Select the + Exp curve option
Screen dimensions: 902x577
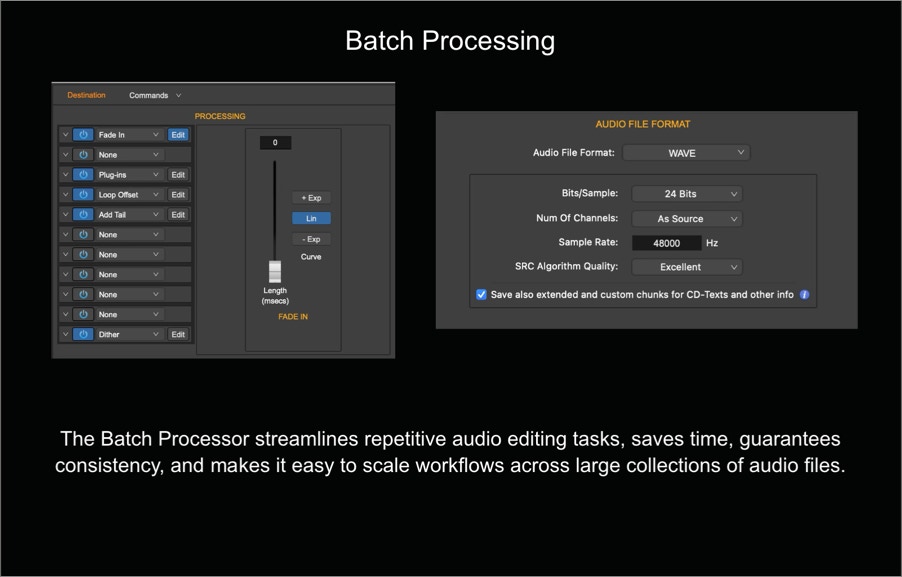311,198
